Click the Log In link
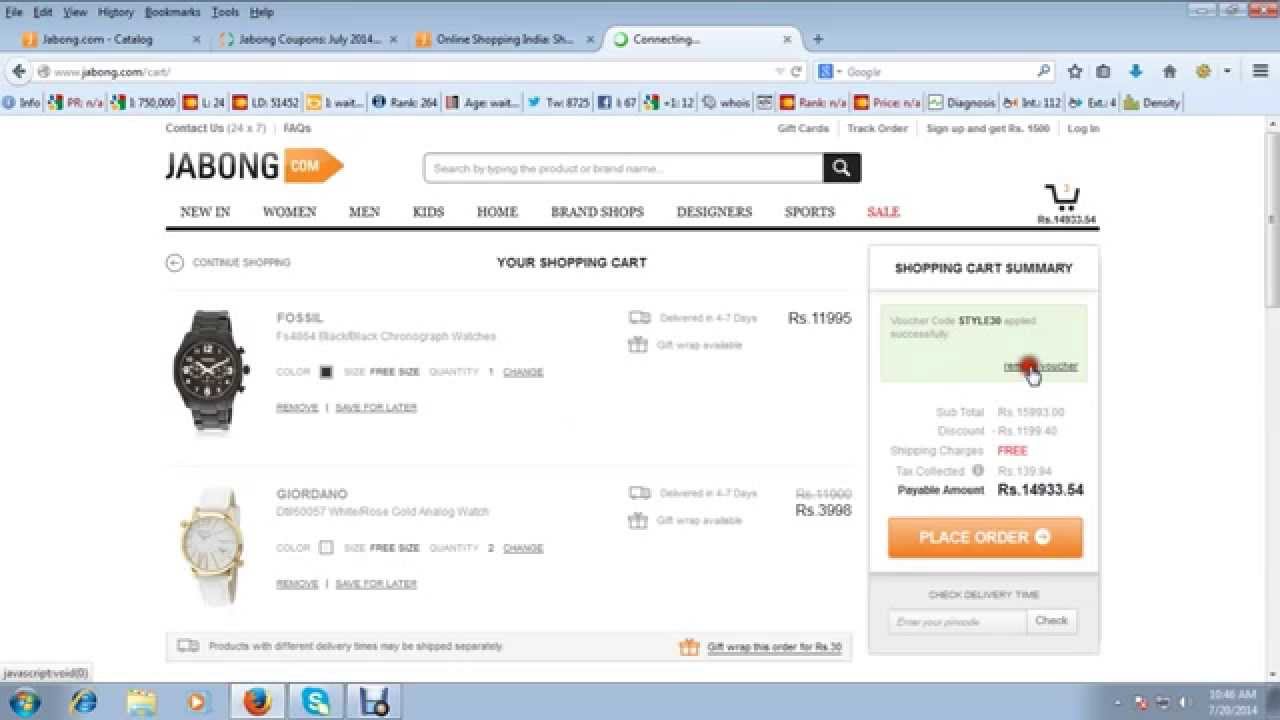This screenshot has height=720, width=1280. point(1083,128)
